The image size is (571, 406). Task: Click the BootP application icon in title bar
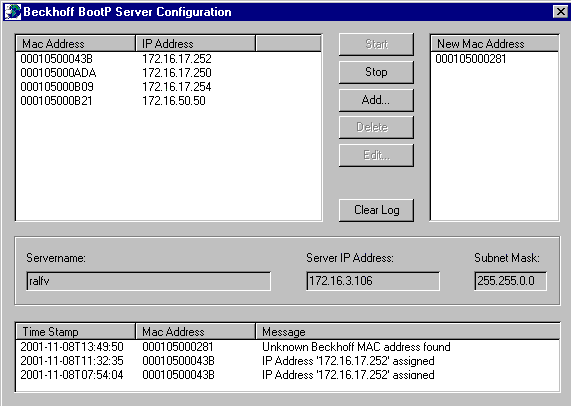pos(12,12)
